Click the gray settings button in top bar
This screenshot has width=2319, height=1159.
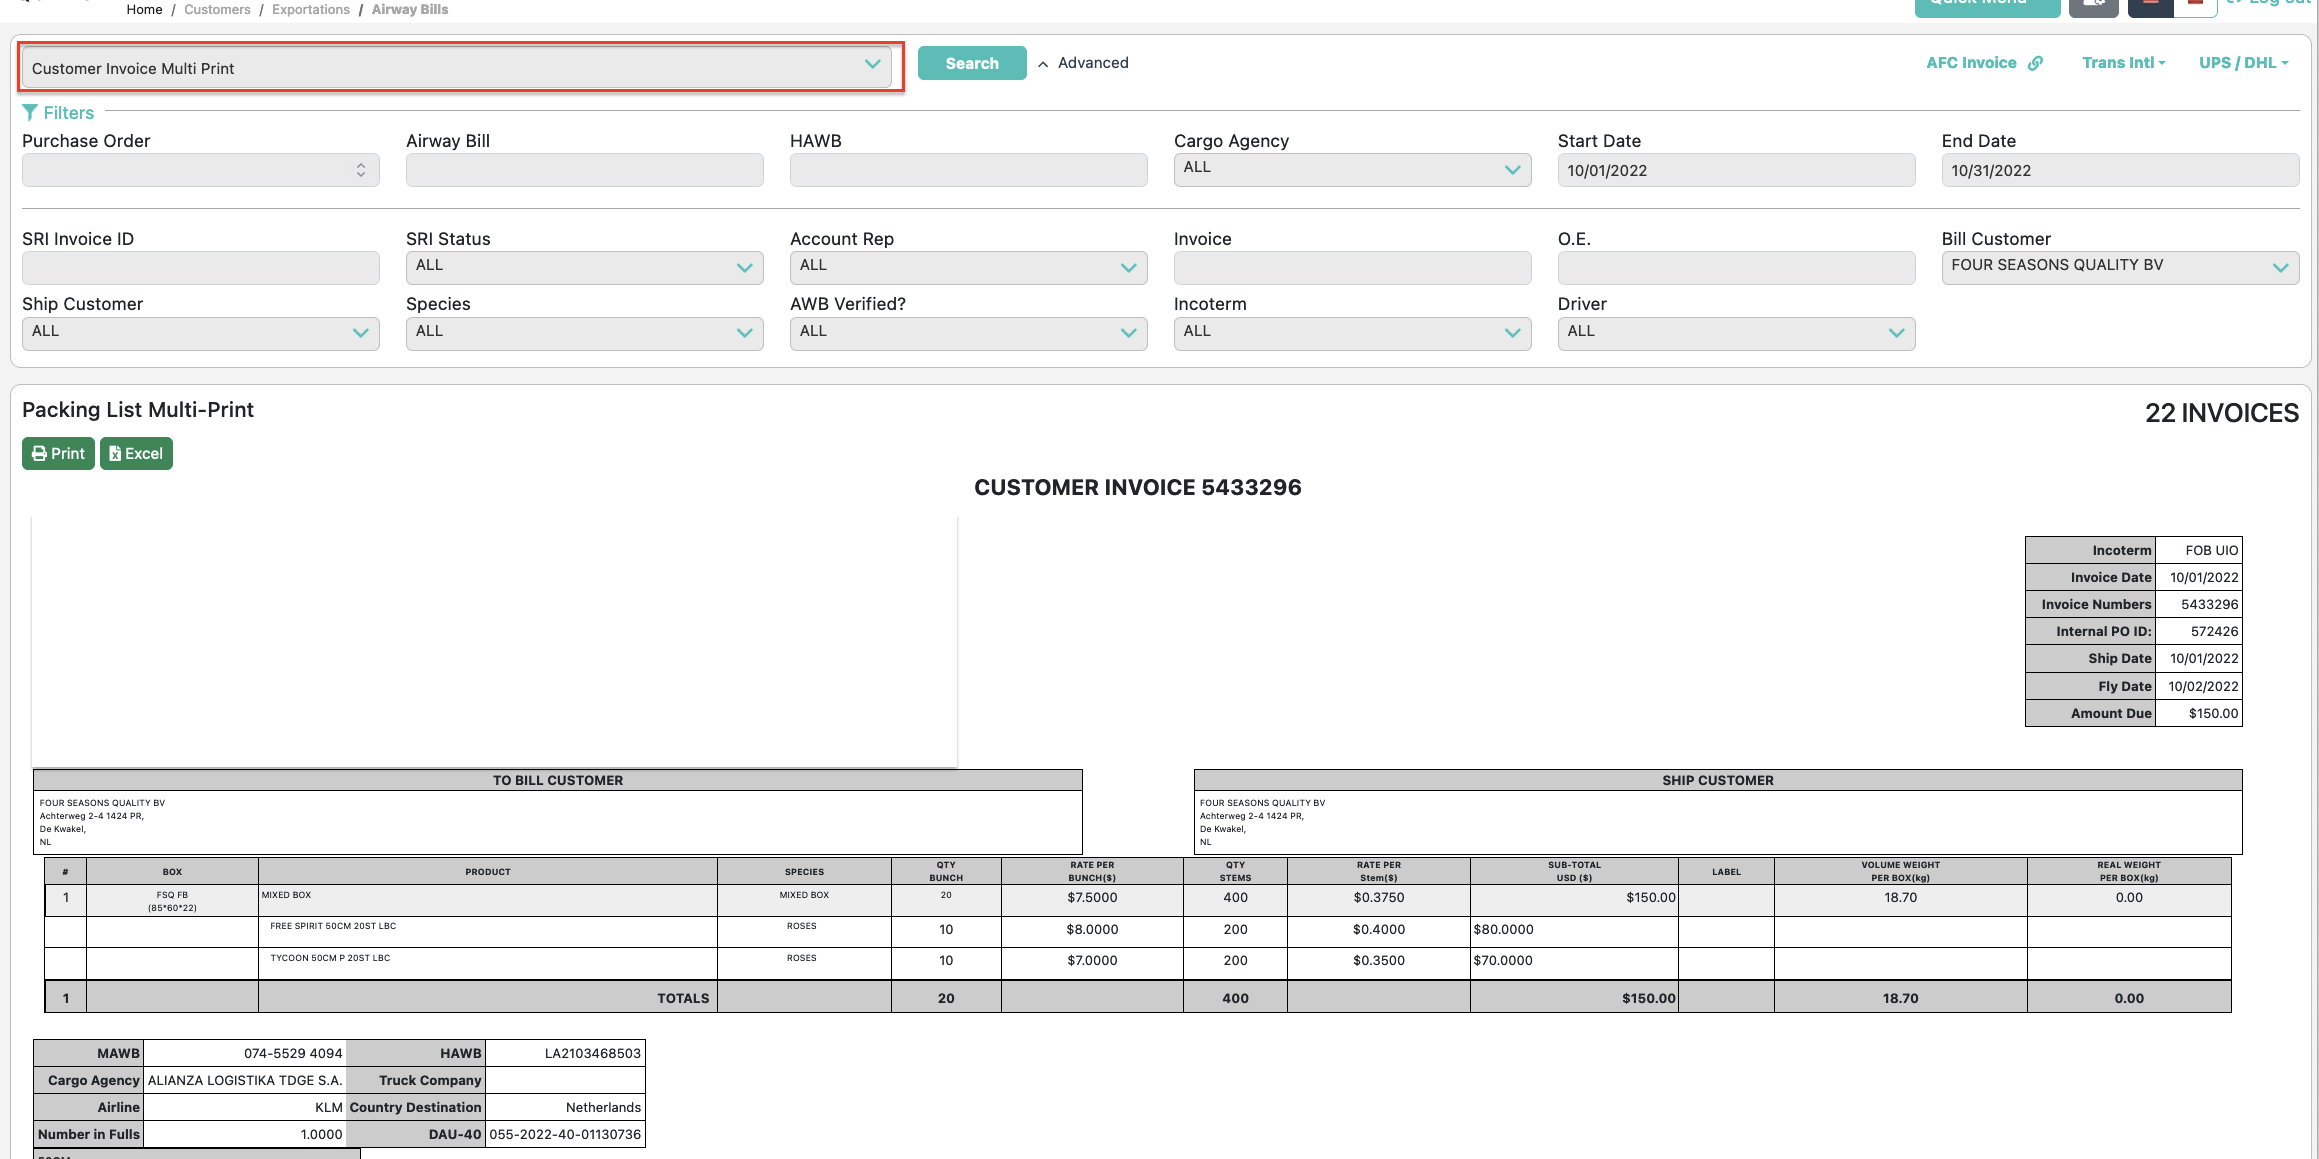2093,6
